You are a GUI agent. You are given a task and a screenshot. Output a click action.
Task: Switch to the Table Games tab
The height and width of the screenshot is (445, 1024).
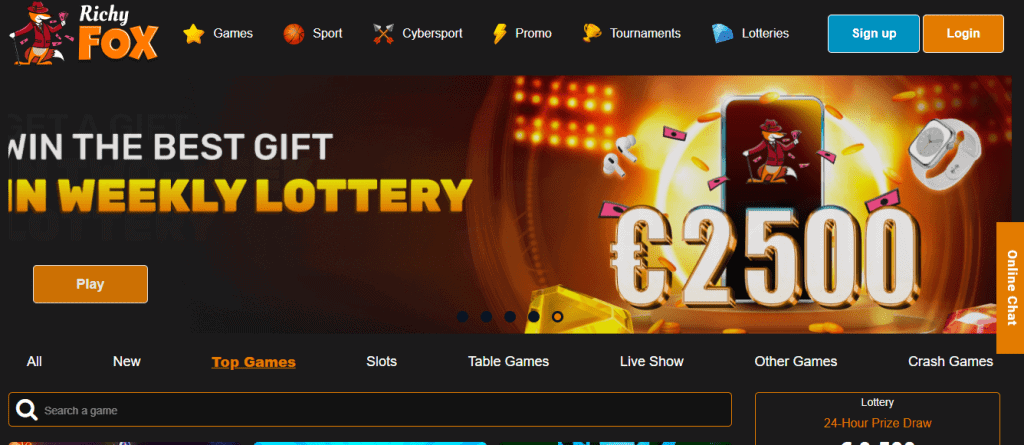(508, 361)
